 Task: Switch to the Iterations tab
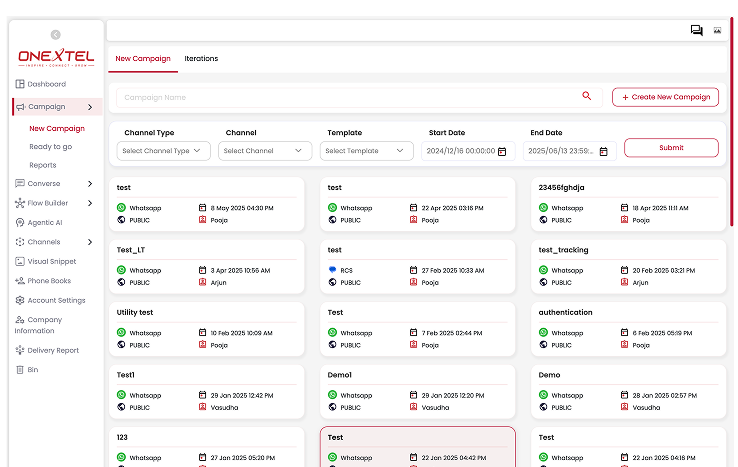point(201,59)
